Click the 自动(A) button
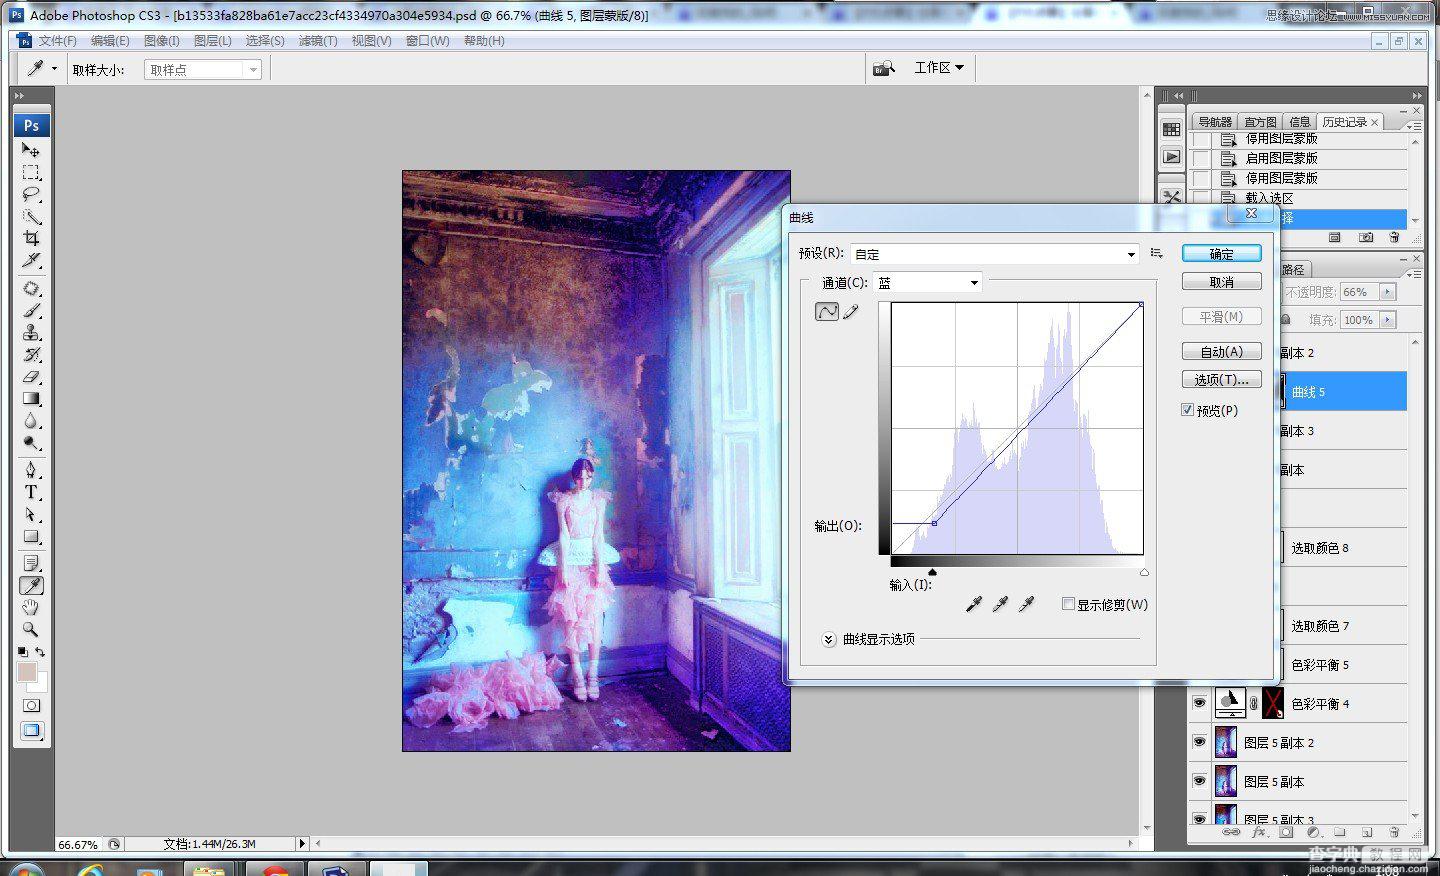The width and height of the screenshot is (1440, 876). (x=1221, y=351)
